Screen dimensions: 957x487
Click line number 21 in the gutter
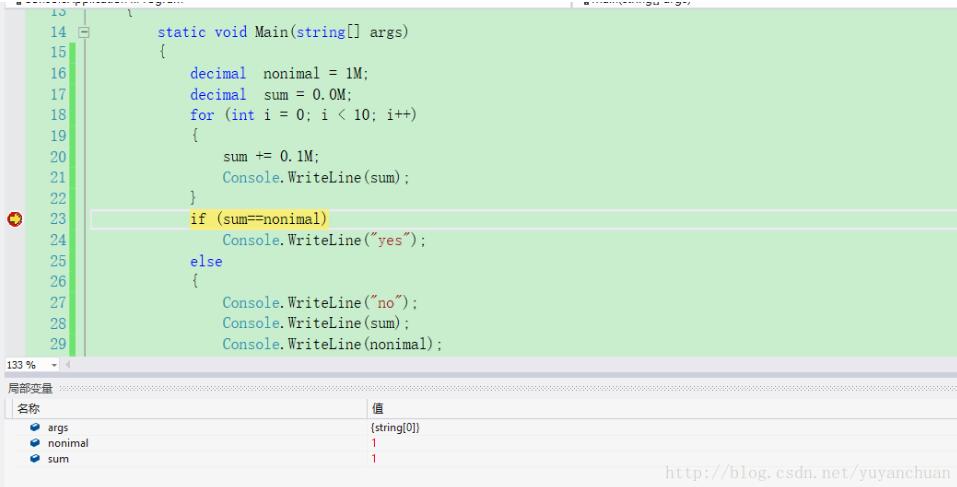click(58, 178)
